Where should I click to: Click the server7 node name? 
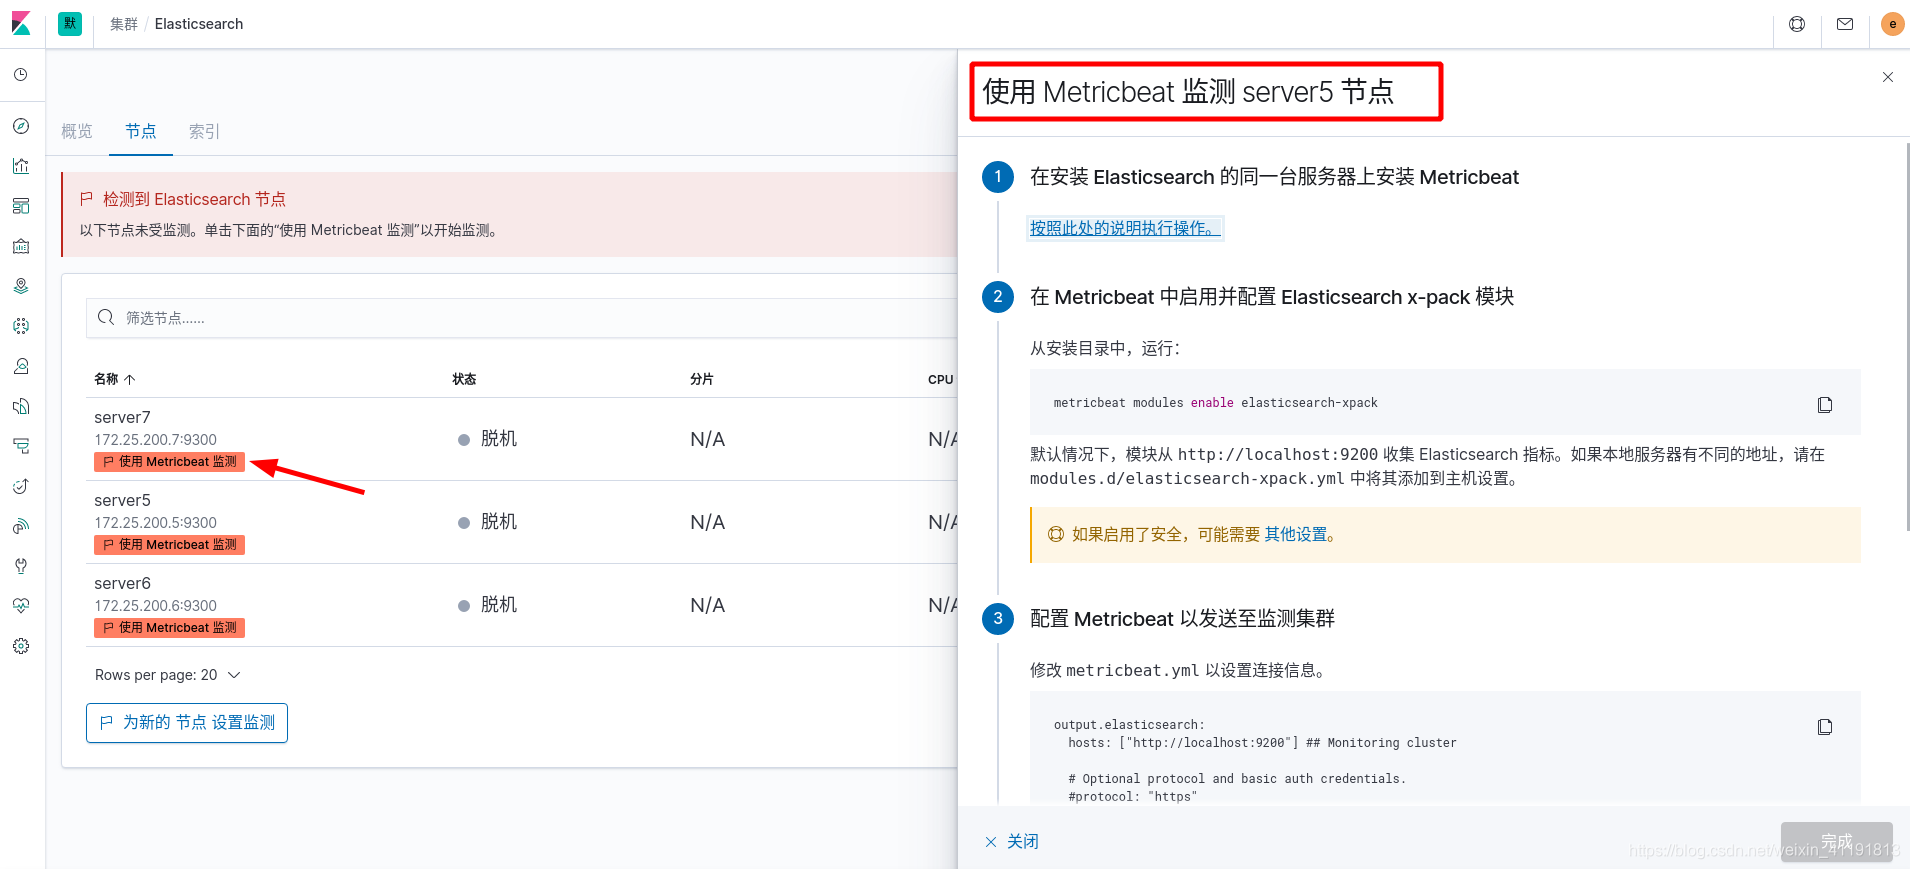coord(122,417)
